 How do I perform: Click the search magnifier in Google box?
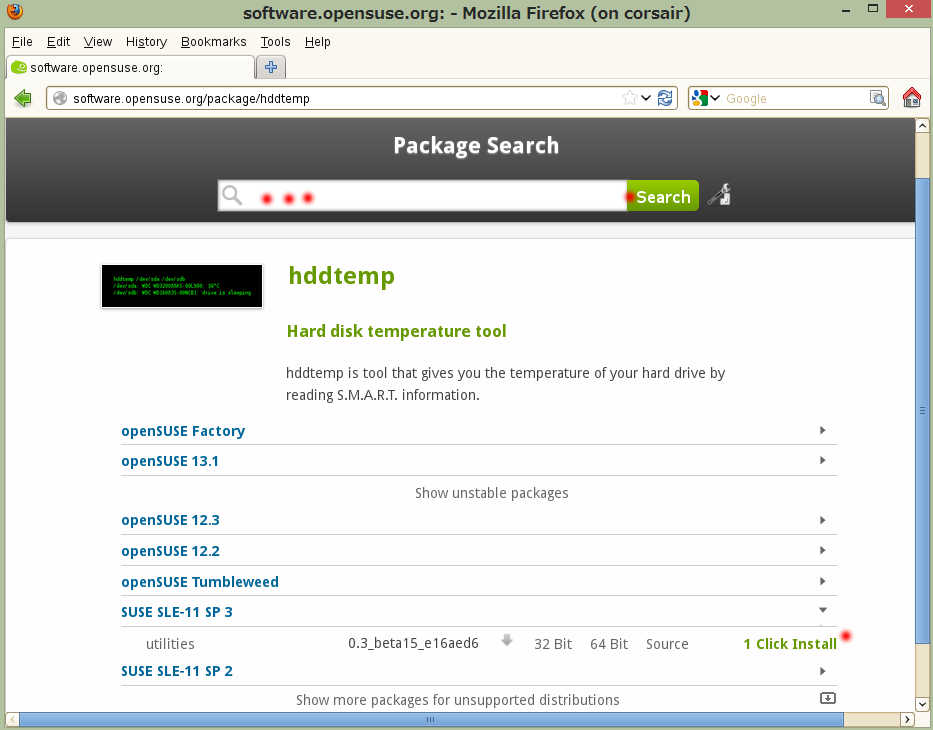(x=877, y=98)
